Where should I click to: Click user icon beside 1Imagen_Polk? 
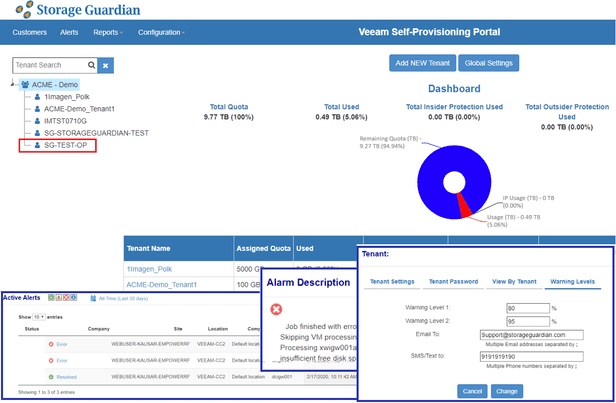[37, 97]
